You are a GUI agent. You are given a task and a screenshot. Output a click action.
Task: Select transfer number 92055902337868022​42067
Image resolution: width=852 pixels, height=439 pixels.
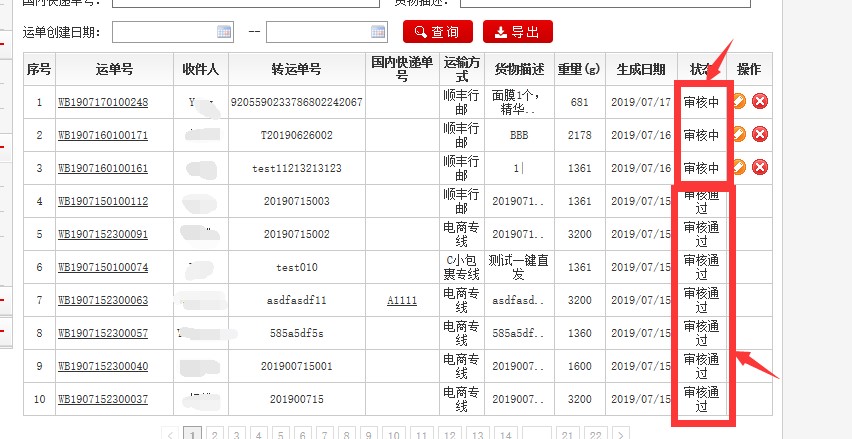pyautogui.click(x=297, y=102)
